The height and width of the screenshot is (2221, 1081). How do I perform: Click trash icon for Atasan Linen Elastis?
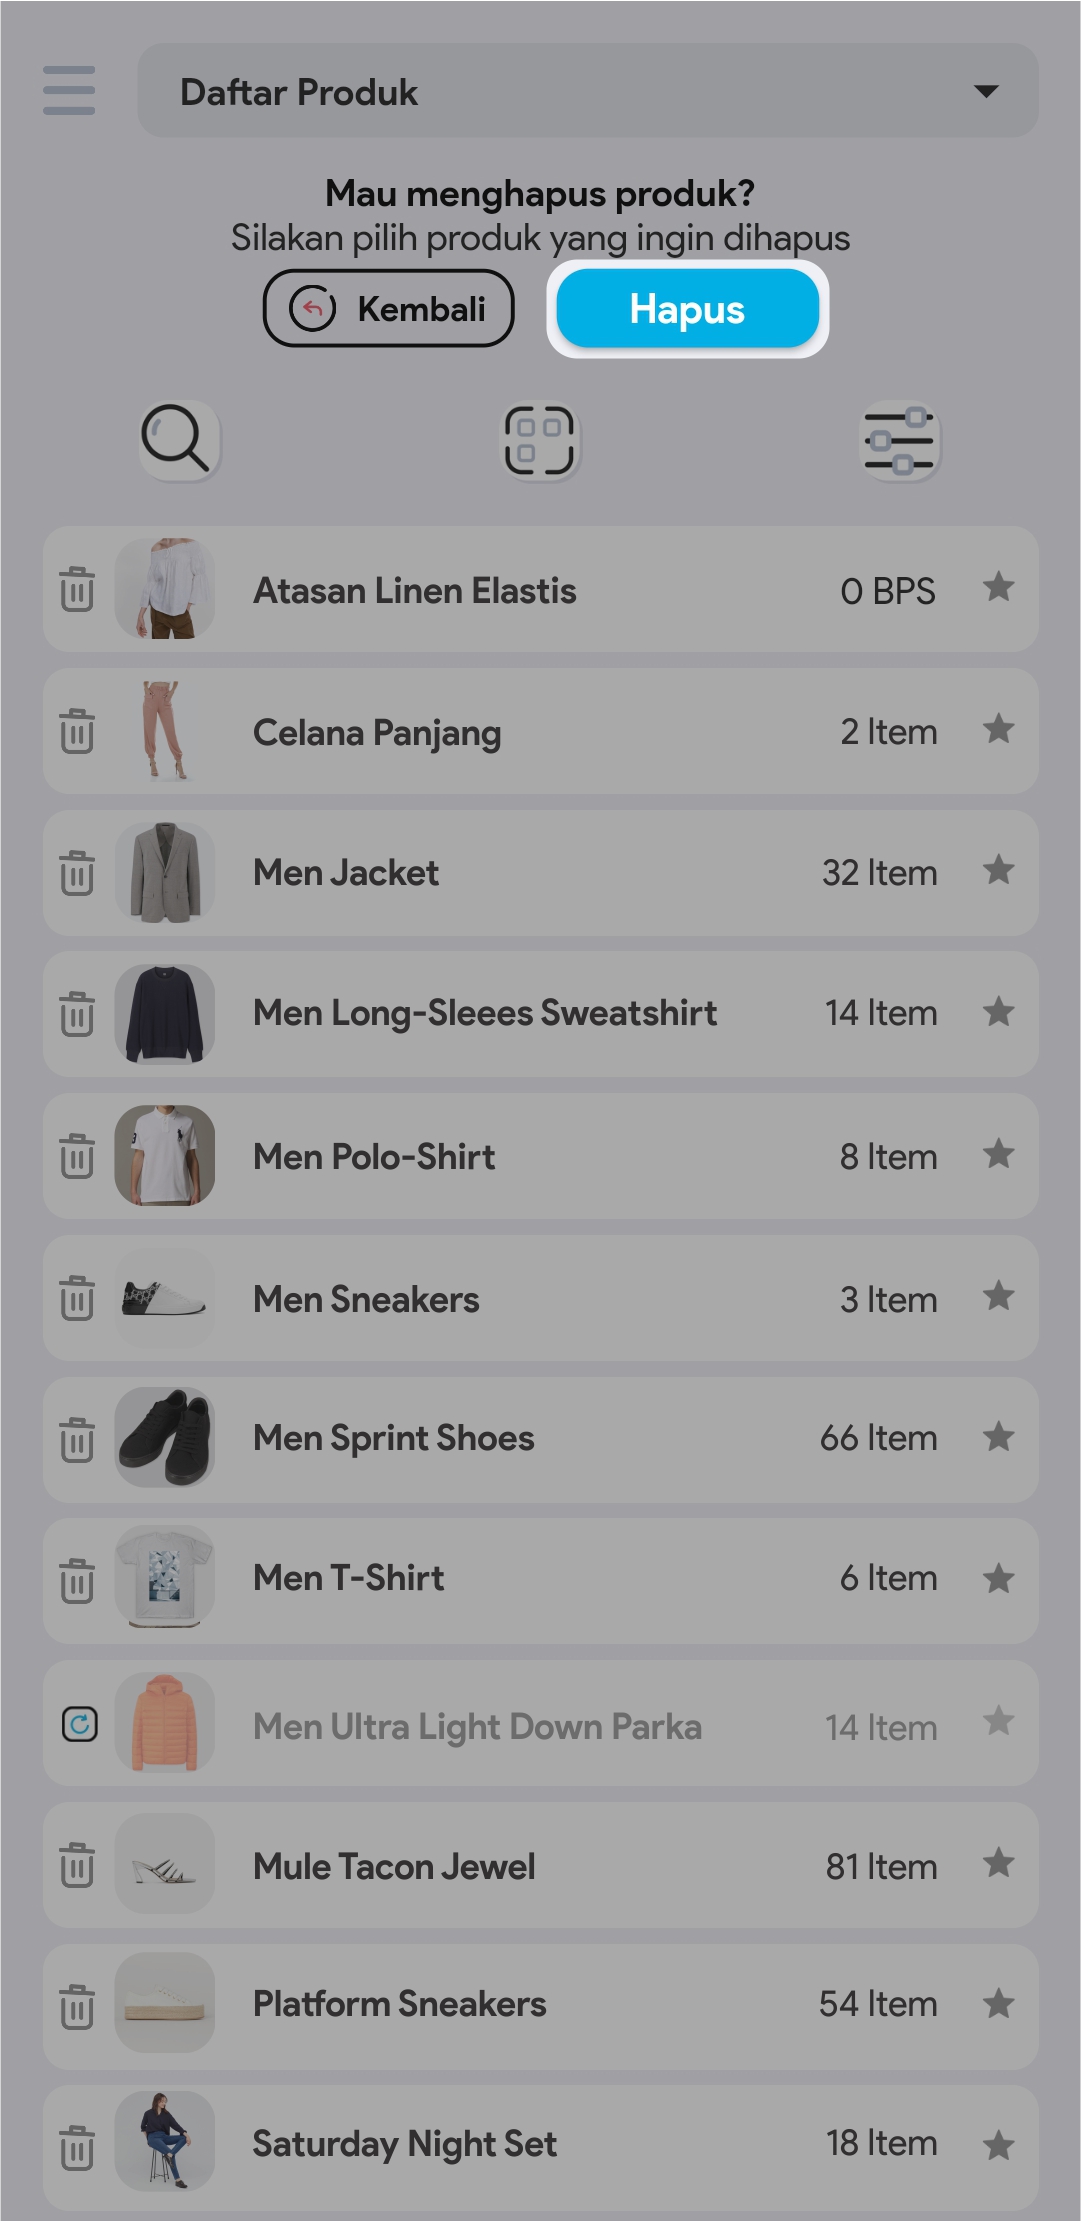(77, 589)
